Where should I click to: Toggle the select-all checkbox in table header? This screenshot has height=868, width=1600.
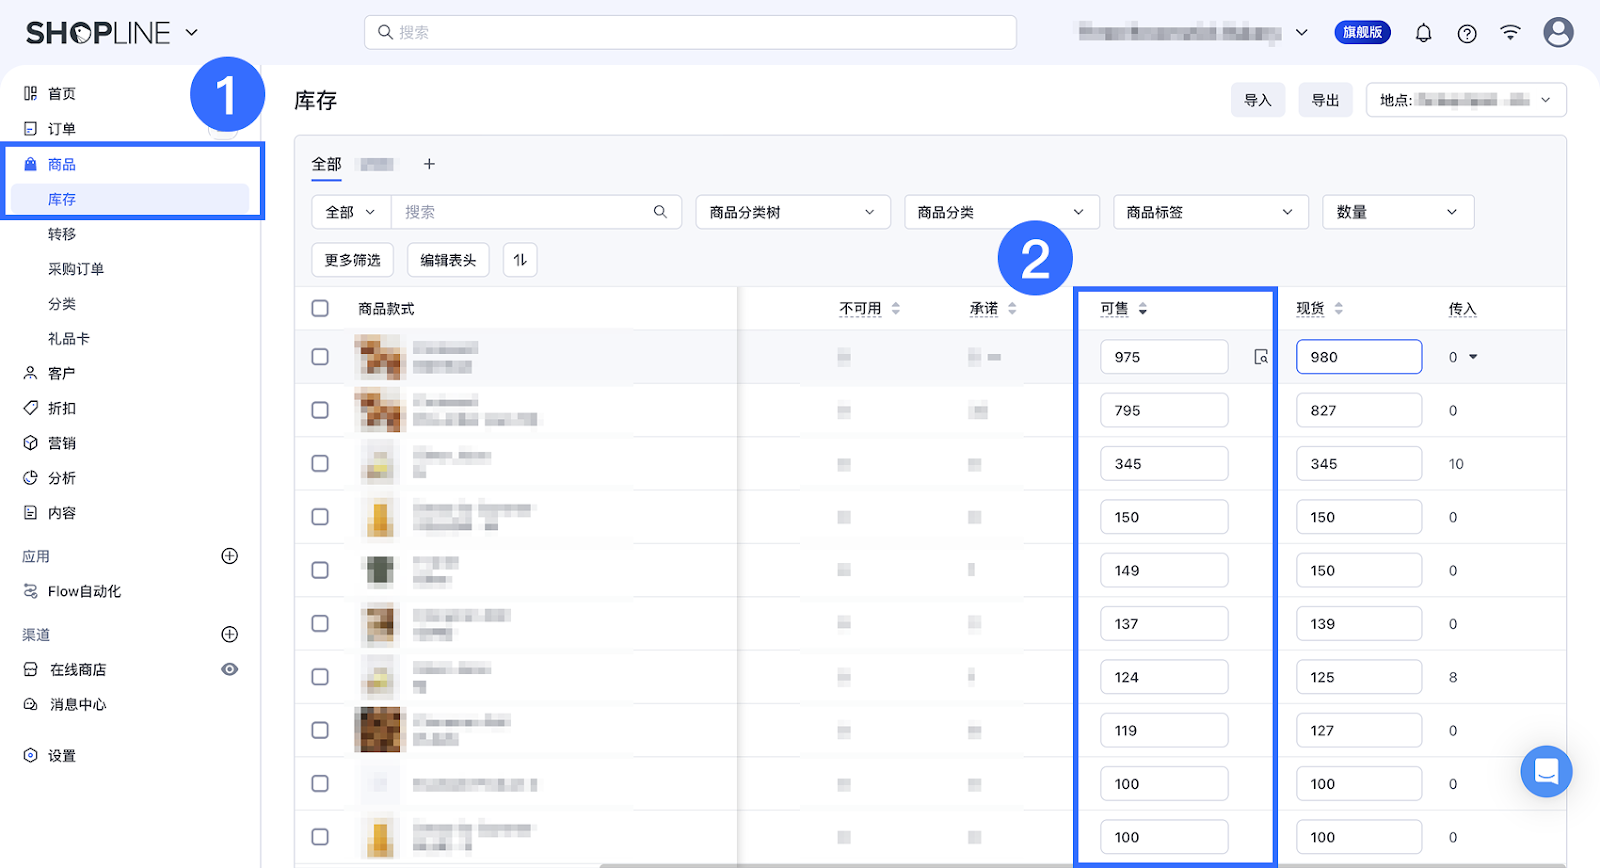click(x=320, y=308)
